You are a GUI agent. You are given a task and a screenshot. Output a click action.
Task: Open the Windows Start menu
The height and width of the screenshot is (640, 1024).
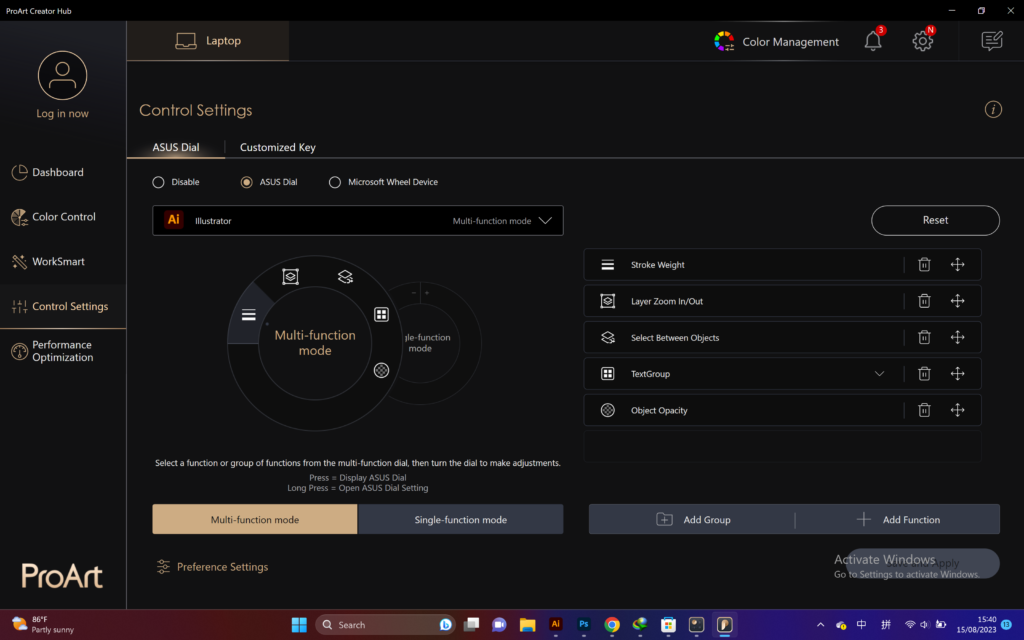[x=299, y=624]
